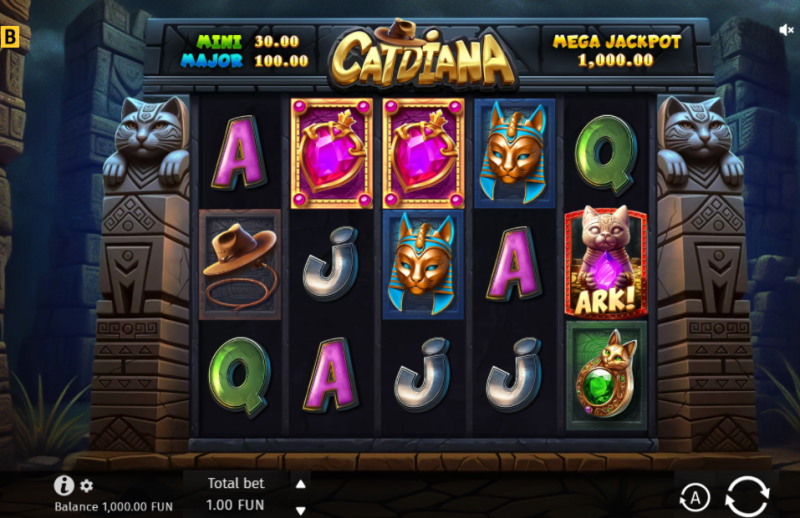800x518 pixels.
Task: Click the Balance 1,000.00 FUN text
Action: pos(113,507)
